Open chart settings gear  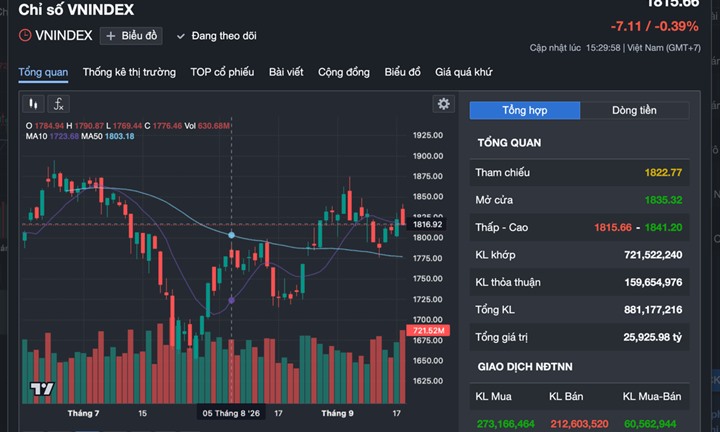point(443,104)
